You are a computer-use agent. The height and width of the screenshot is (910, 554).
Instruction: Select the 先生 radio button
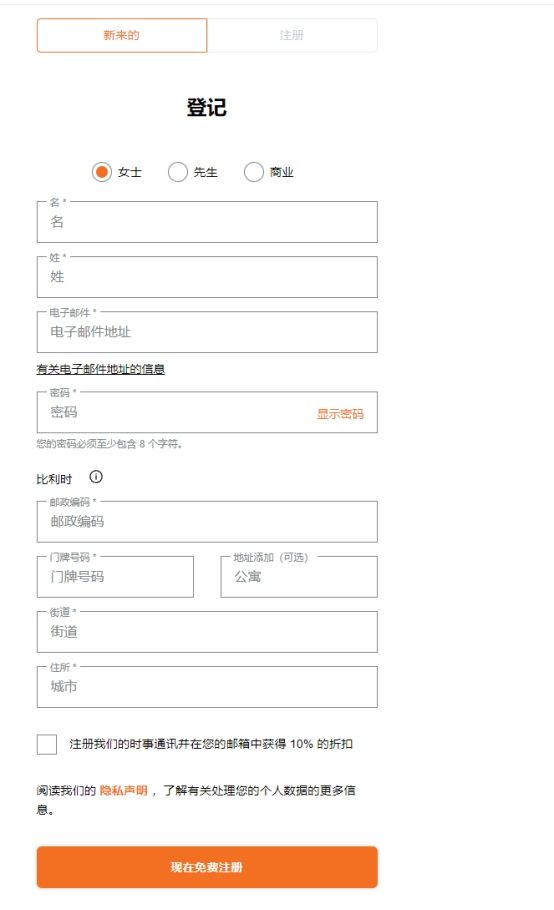pyautogui.click(x=178, y=172)
